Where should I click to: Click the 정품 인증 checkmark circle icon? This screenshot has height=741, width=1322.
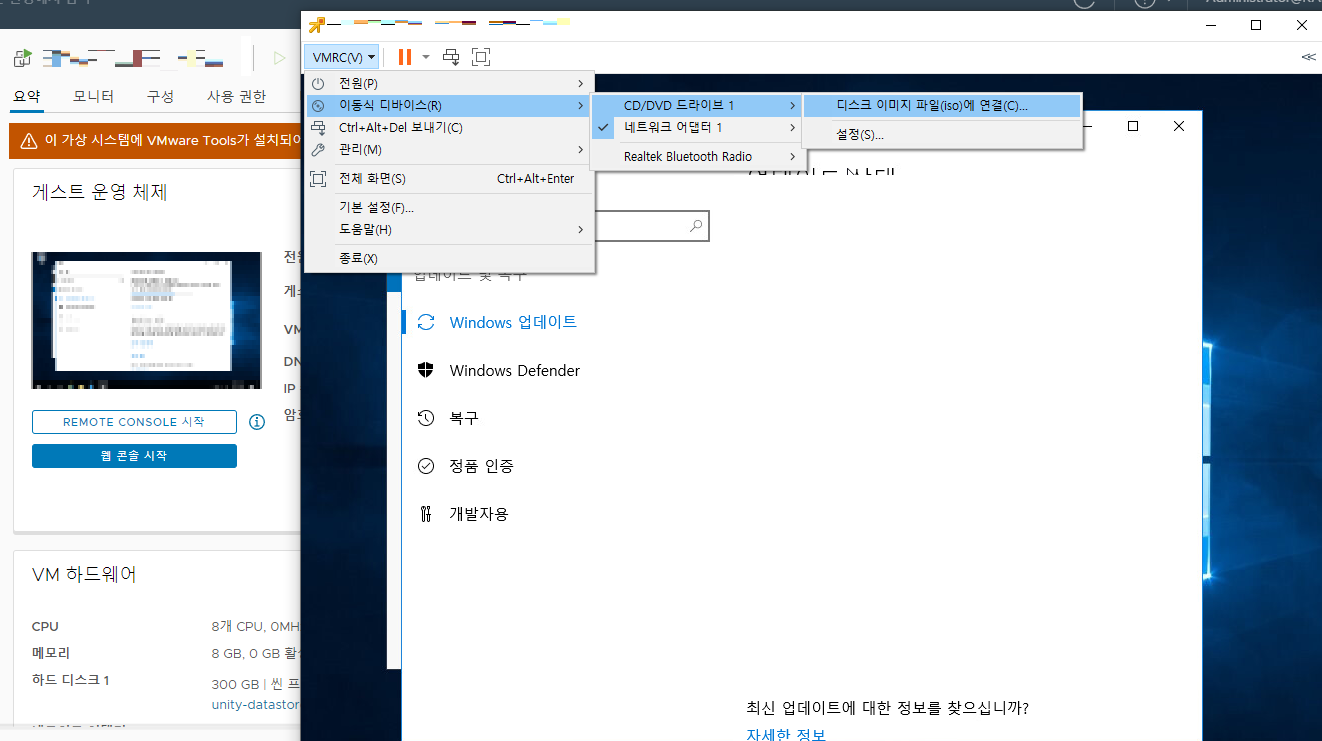tap(426, 466)
